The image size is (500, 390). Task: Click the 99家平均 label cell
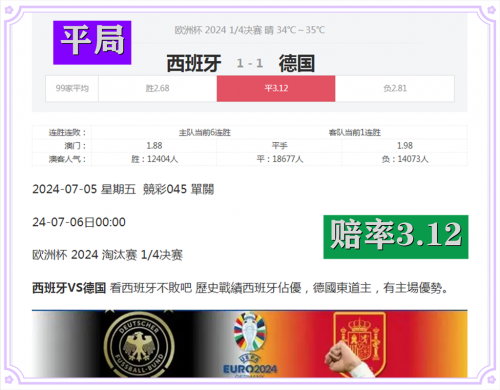pyautogui.click(x=72, y=88)
